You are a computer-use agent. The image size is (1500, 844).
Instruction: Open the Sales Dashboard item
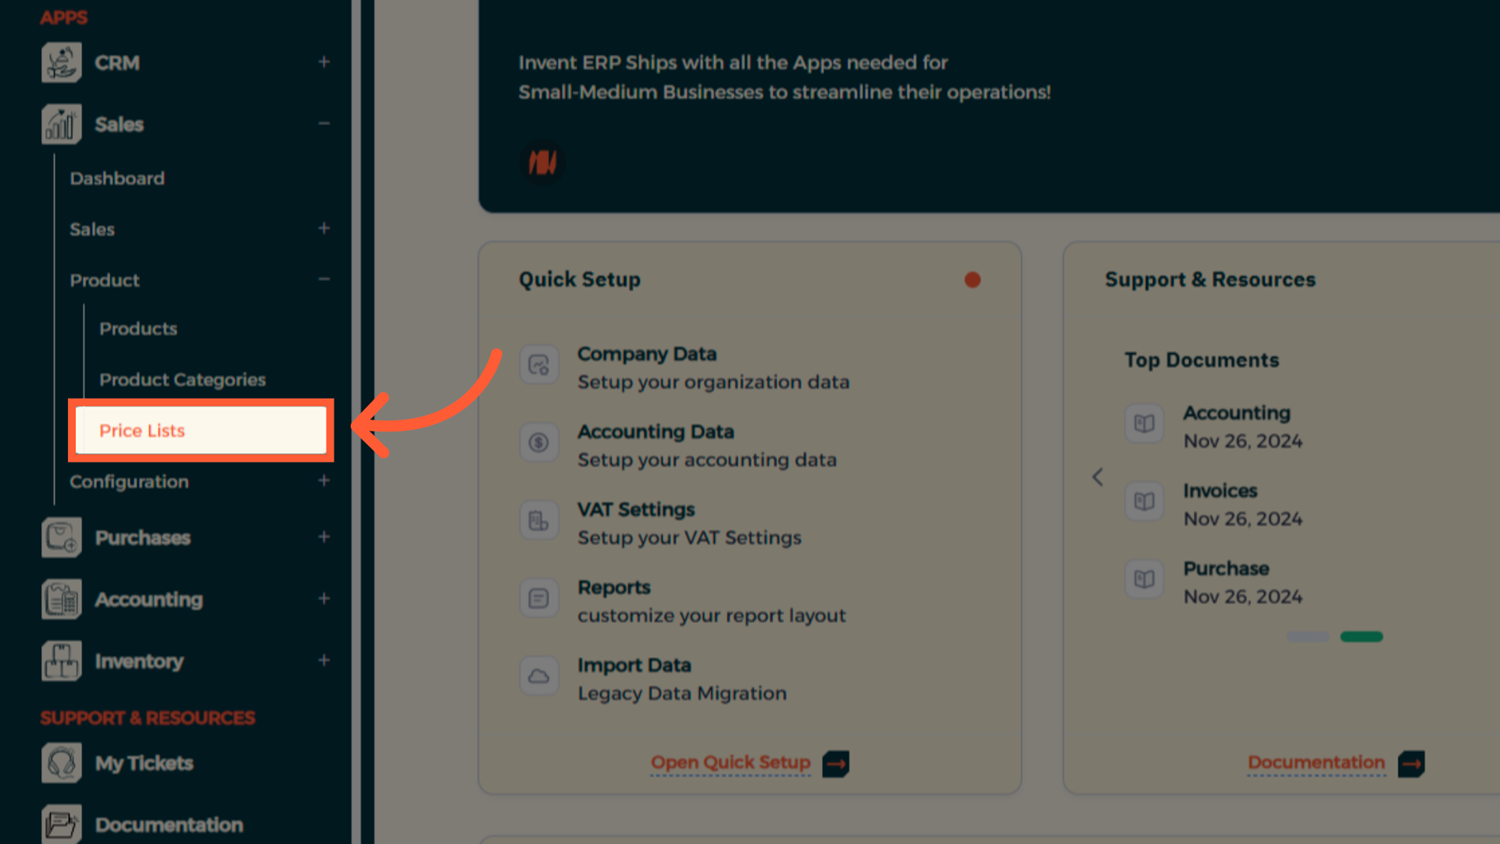(117, 179)
